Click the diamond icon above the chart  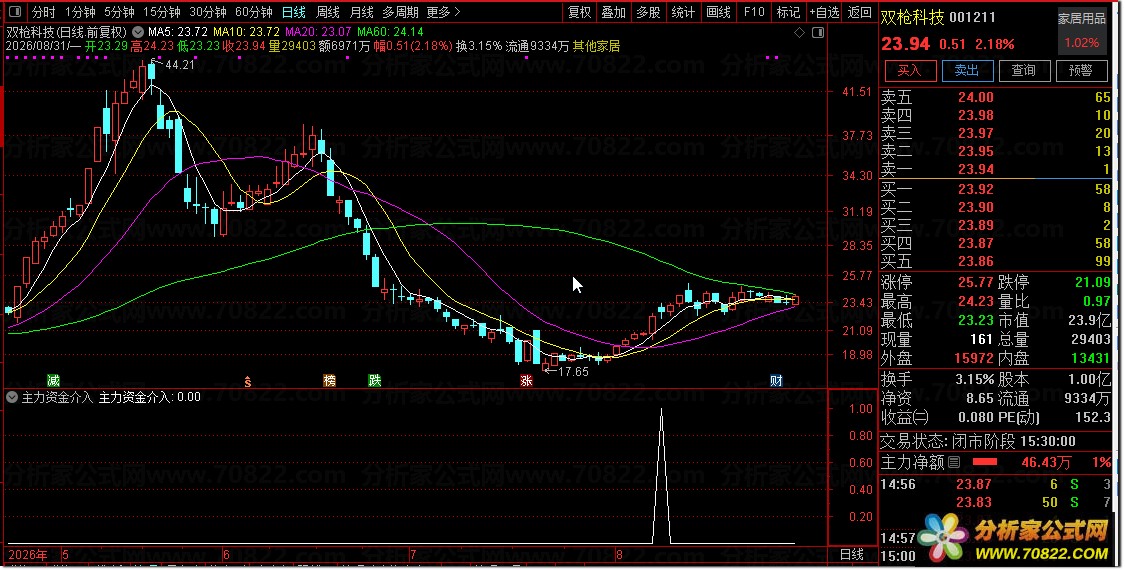(x=799, y=32)
